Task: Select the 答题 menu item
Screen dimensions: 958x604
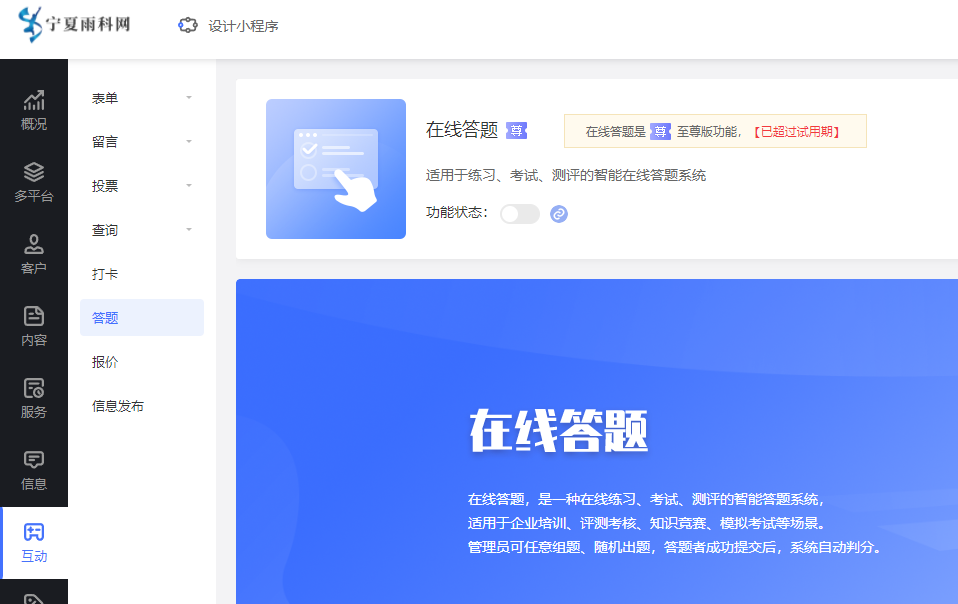Action: [x=142, y=318]
